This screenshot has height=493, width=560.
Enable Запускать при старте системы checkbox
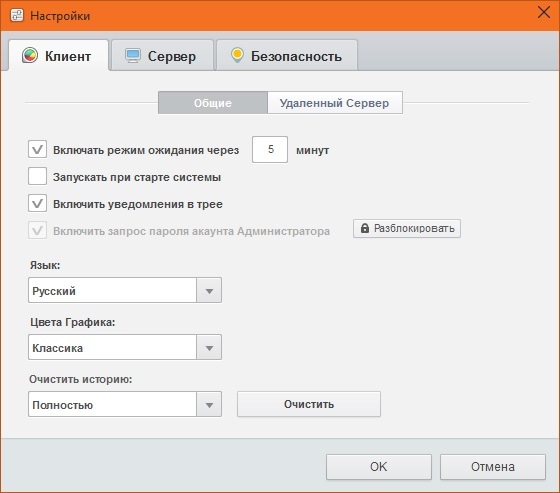point(38,176)
